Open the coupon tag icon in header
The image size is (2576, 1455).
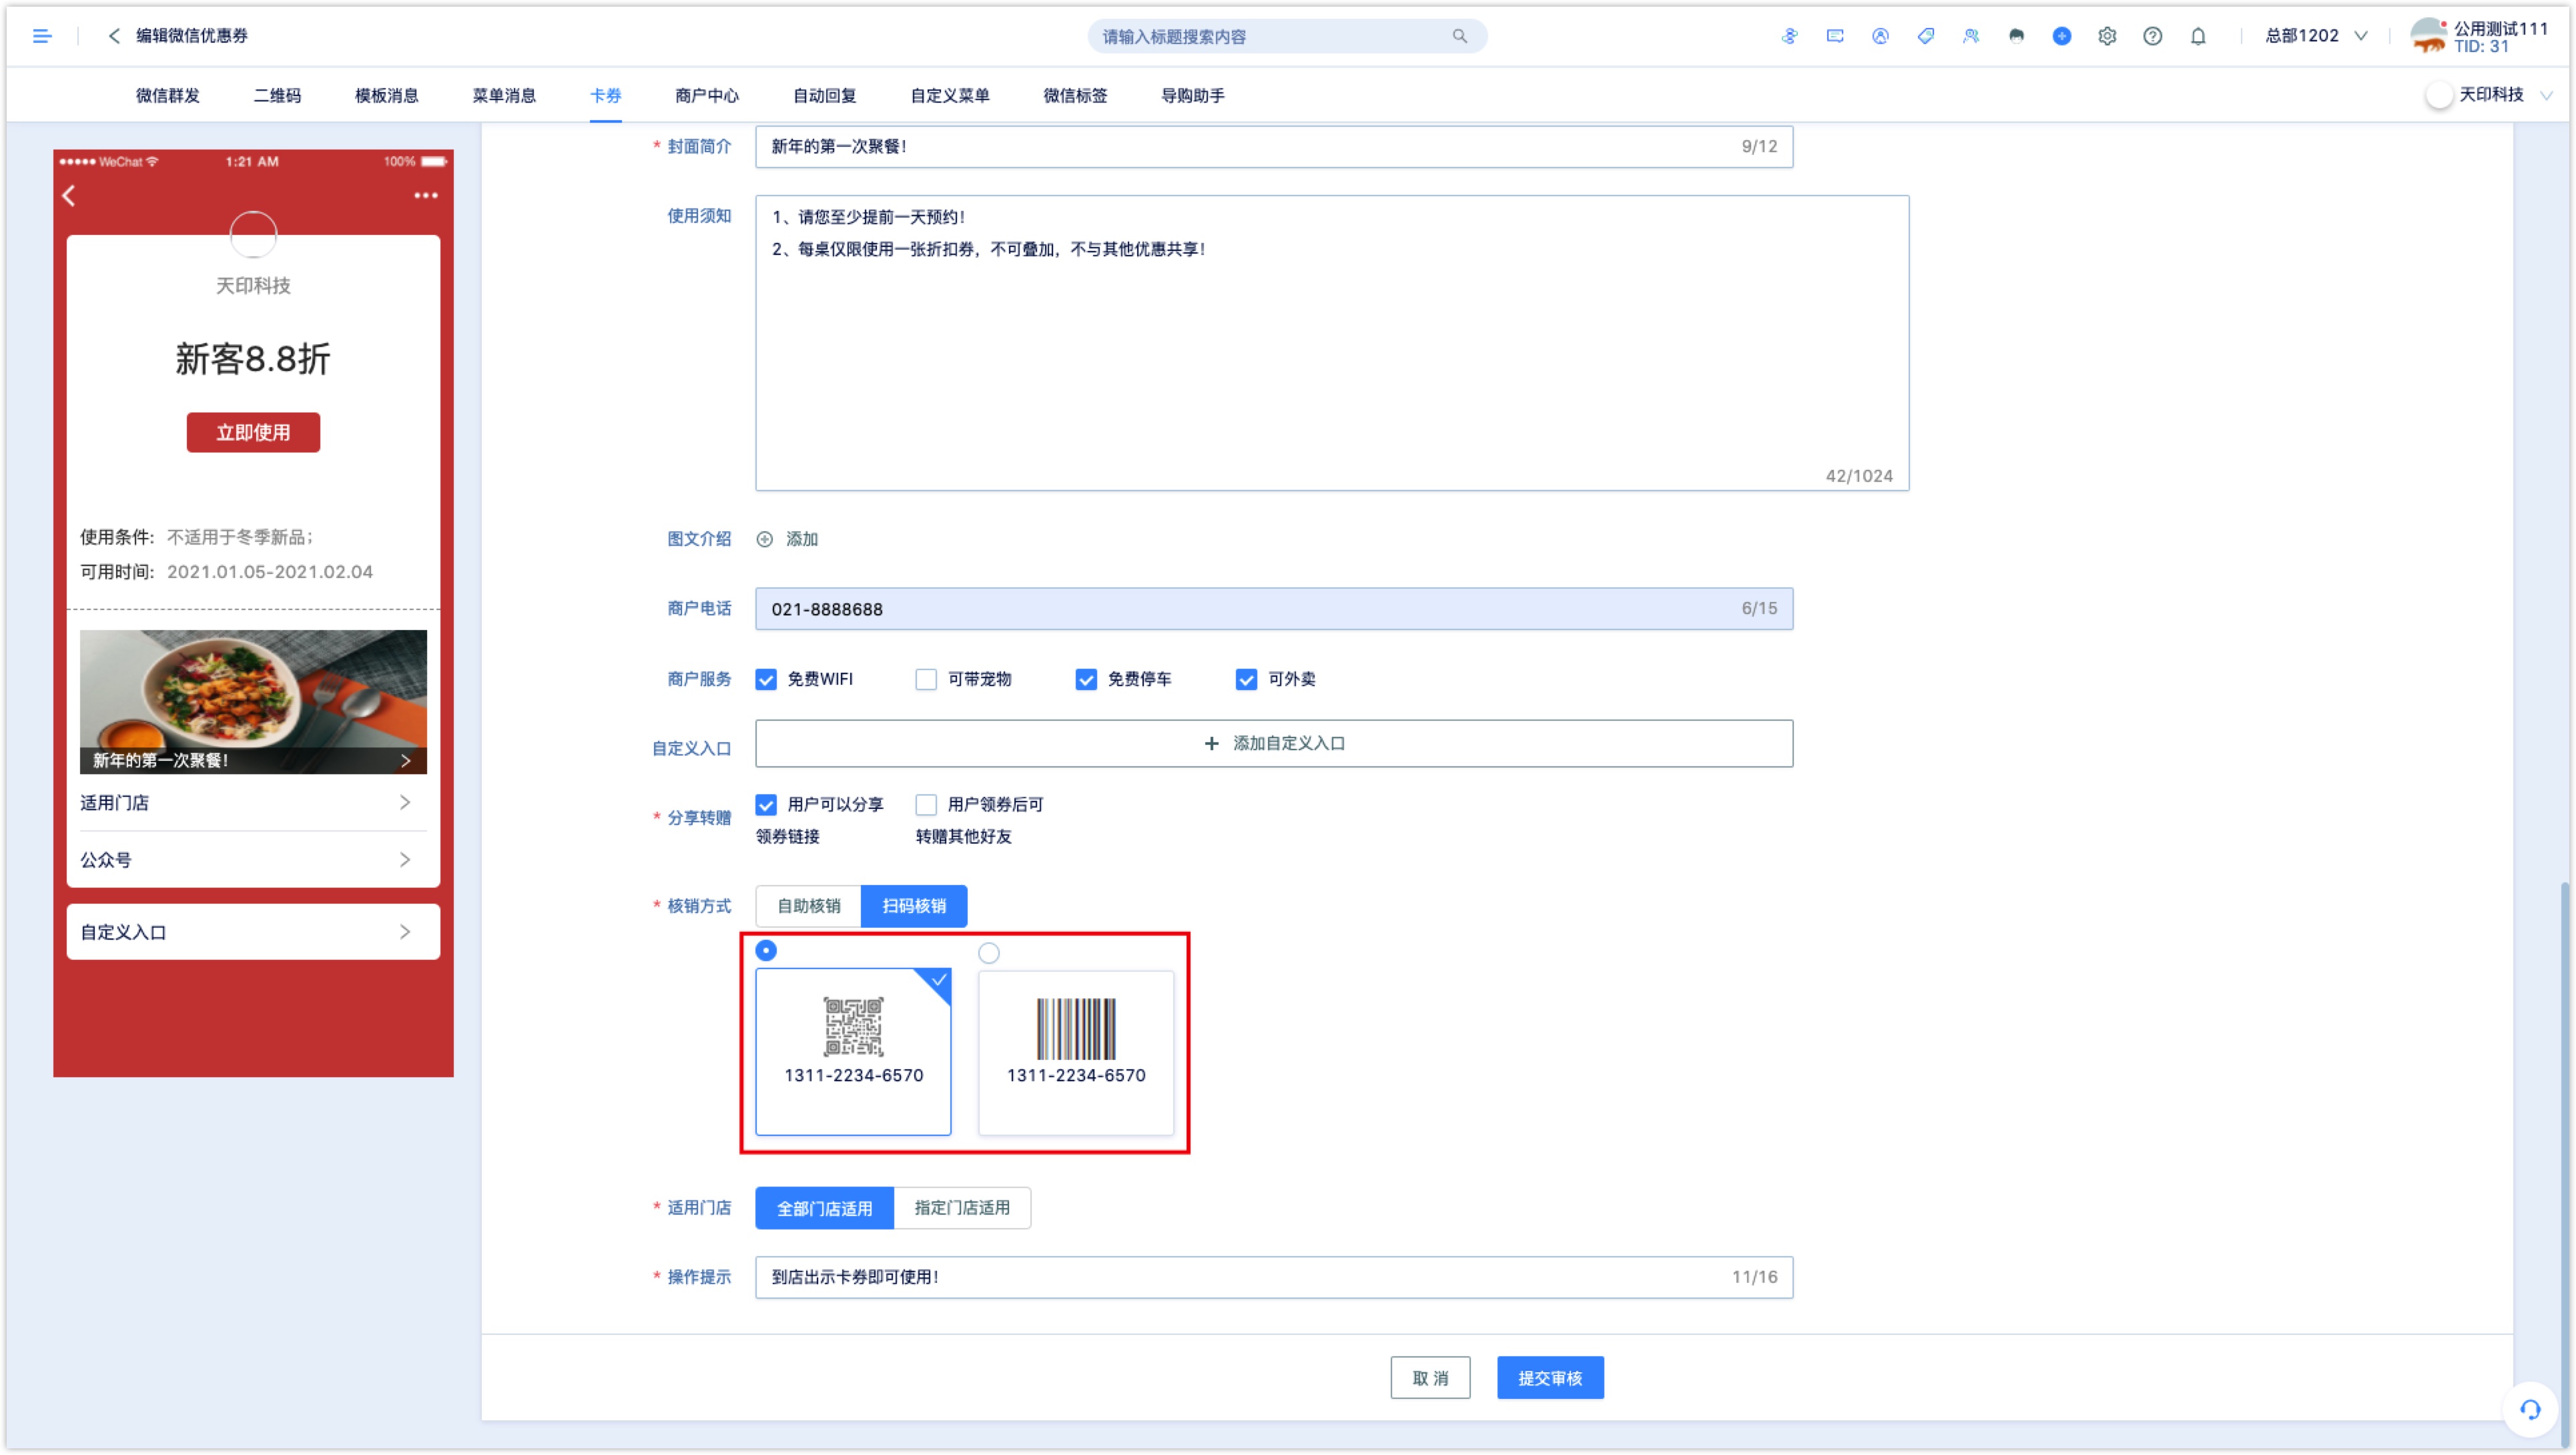point(1925,36)
